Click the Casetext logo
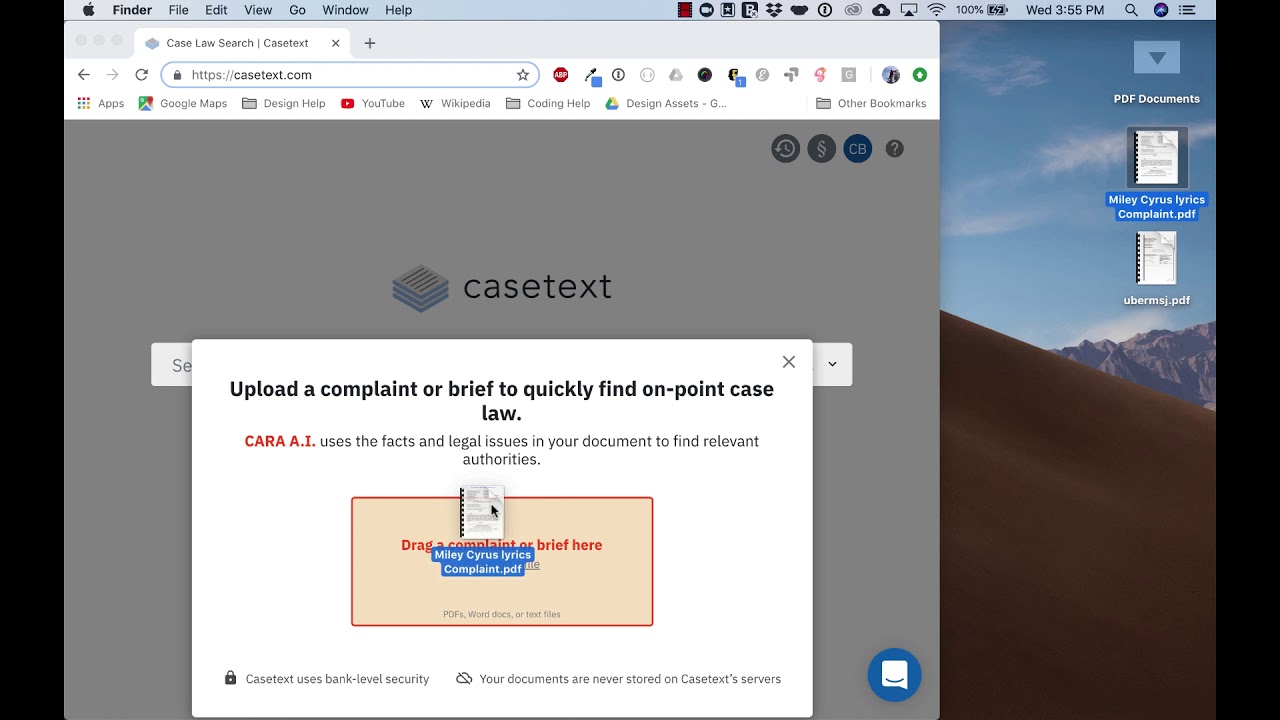Image resolution: width=1280 pixels, height=720 pixels. (x=502, y=288)
